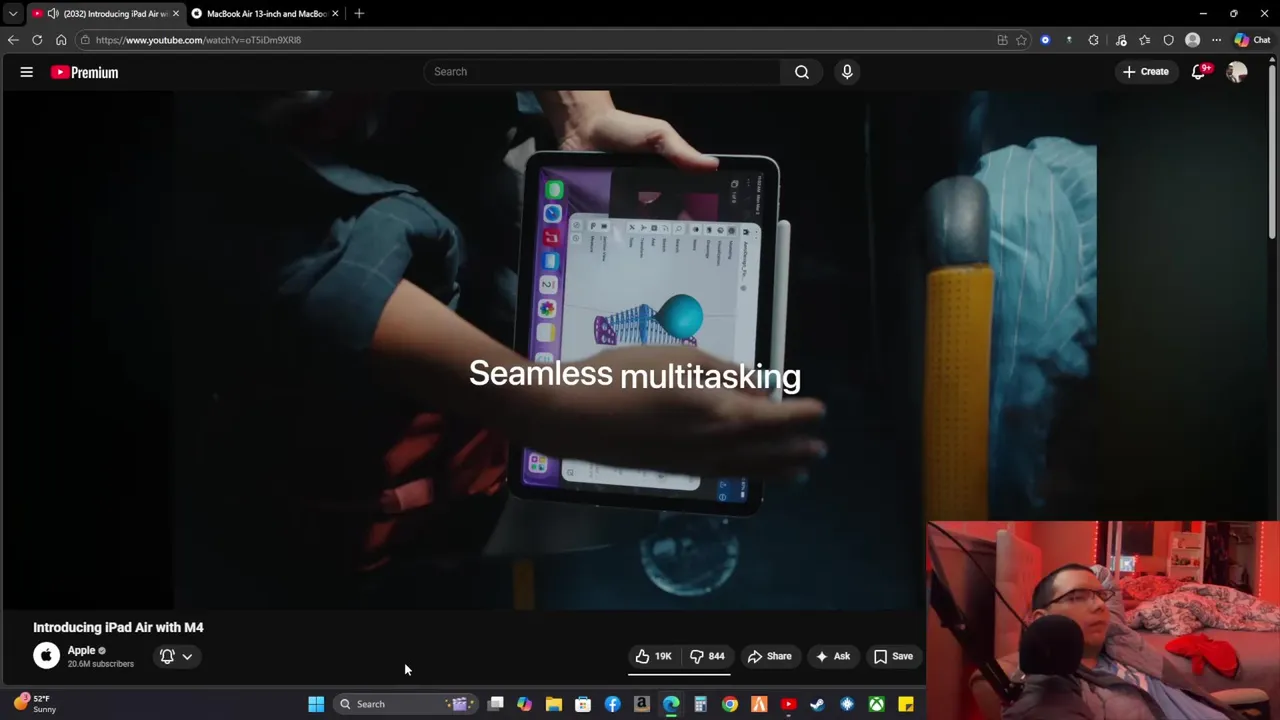Open the YouTube app taskbar icon
This screenshot has height=720, width=1280.
pyautogui.click(x=788, y=704)
